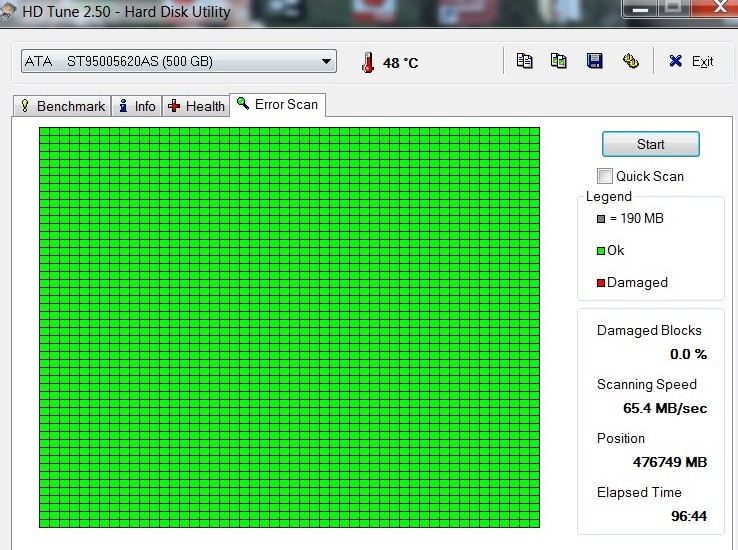Open the options wrench icon
The image size is (738, 550).
(630, 61)
